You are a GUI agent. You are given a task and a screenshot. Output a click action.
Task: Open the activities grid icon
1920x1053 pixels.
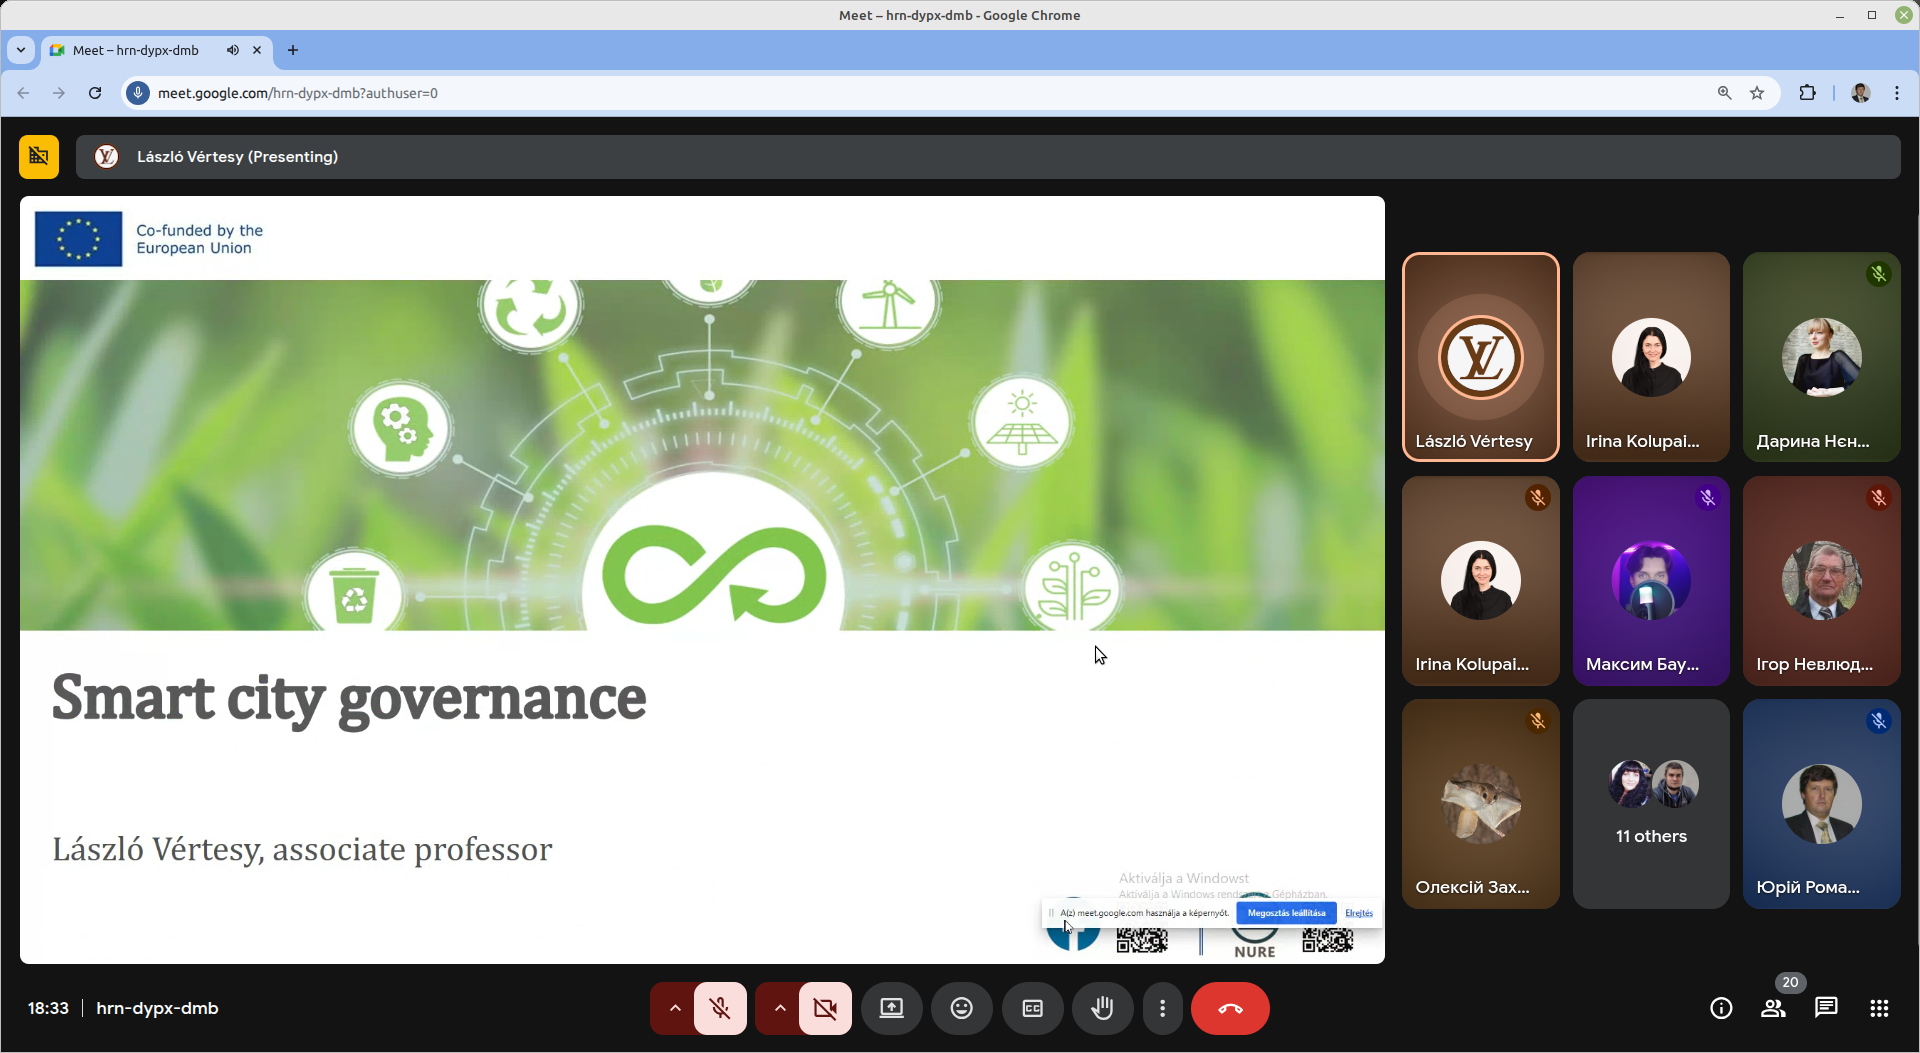[1879, 1008]
